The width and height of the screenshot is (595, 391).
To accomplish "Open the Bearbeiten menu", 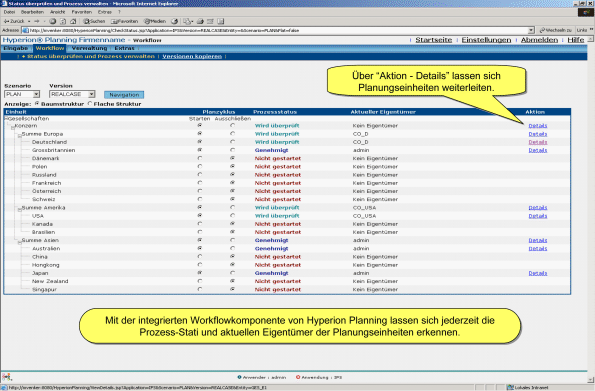I will (x=32, y=12).
